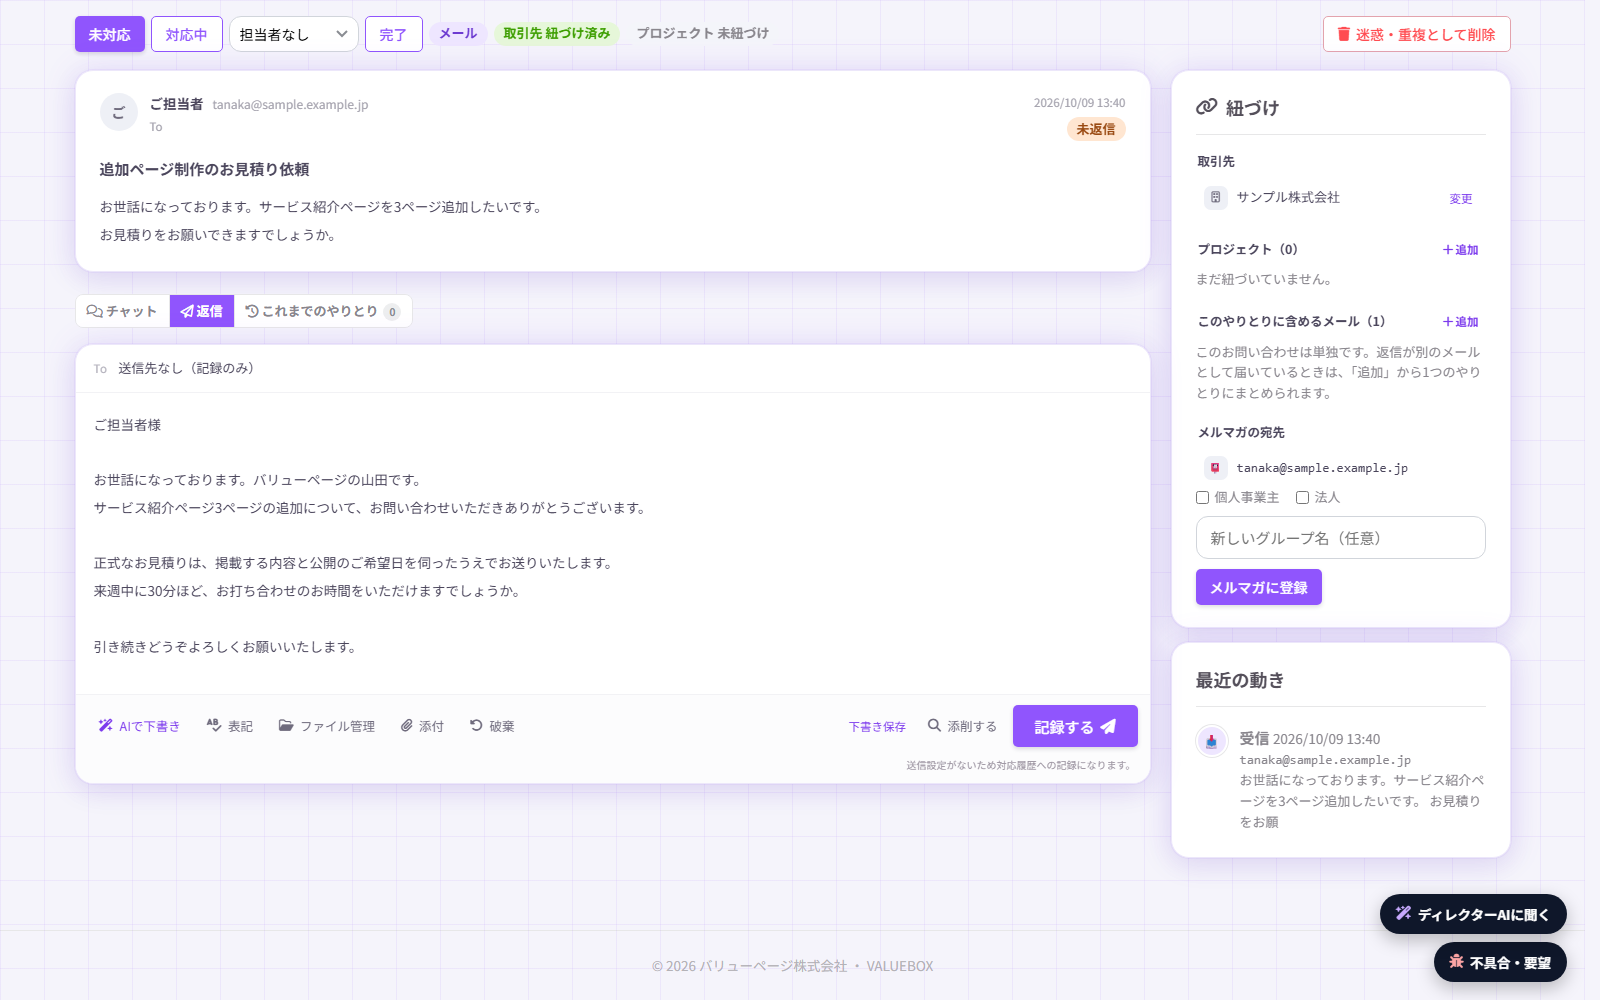
Task: Click the 受信 activity avatar icon
Action: coord(1212,741)
